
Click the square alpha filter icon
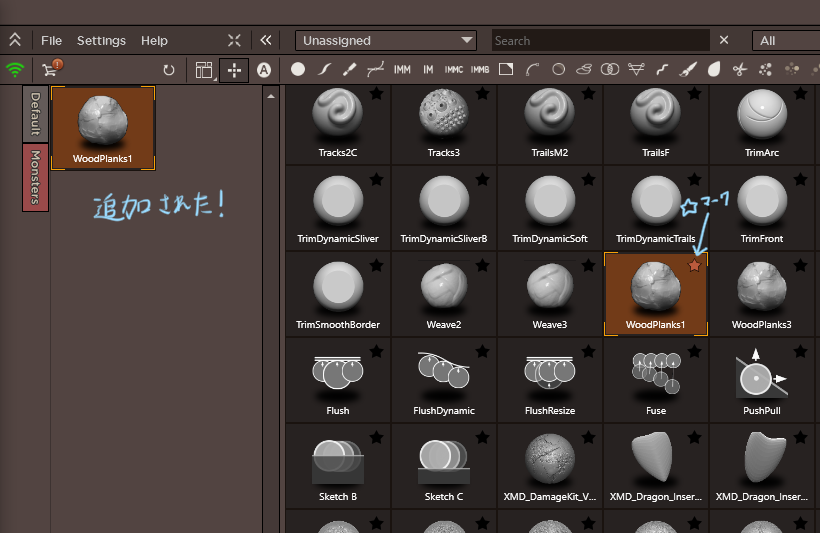[x=506, y=69]
